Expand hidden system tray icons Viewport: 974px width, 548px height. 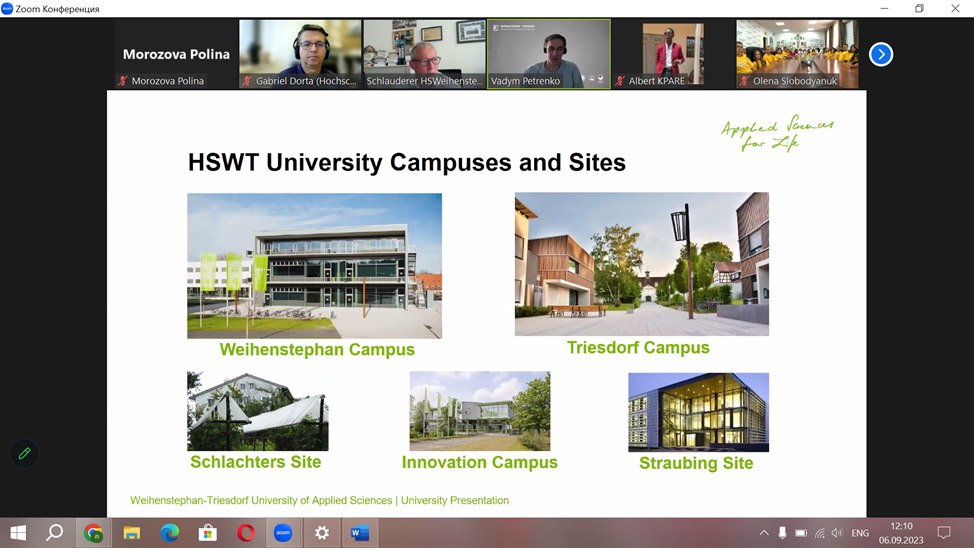click(764, 533)
